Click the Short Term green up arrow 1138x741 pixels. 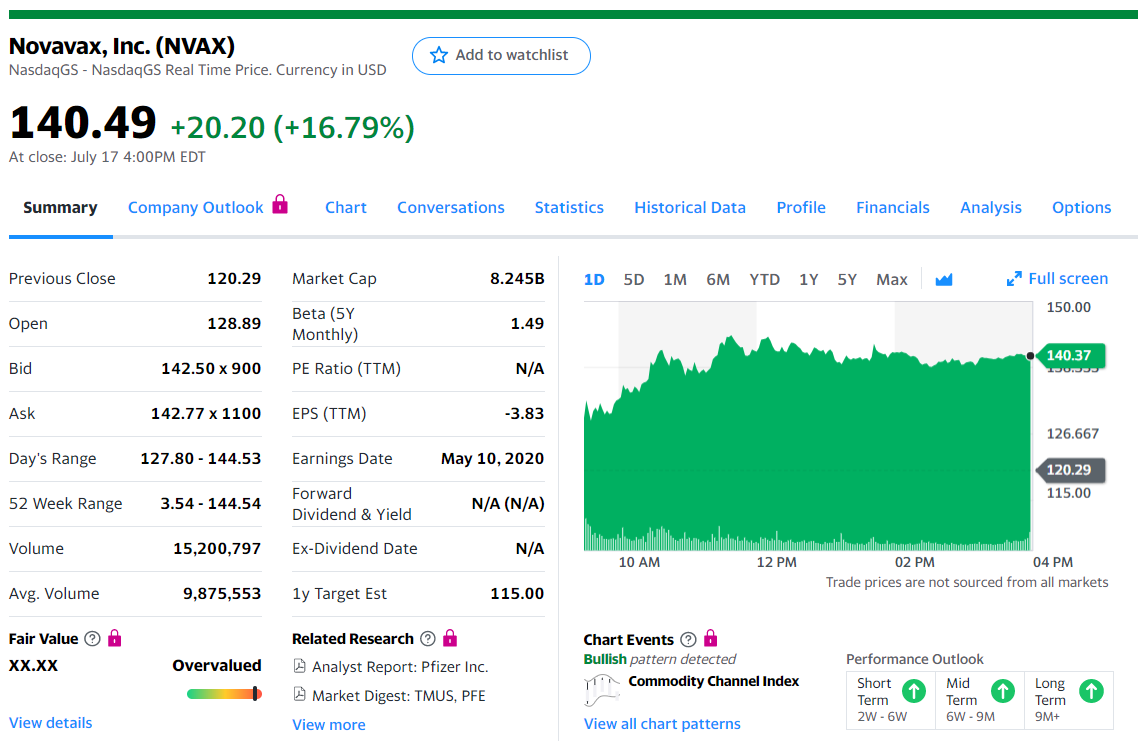[914, 691]
